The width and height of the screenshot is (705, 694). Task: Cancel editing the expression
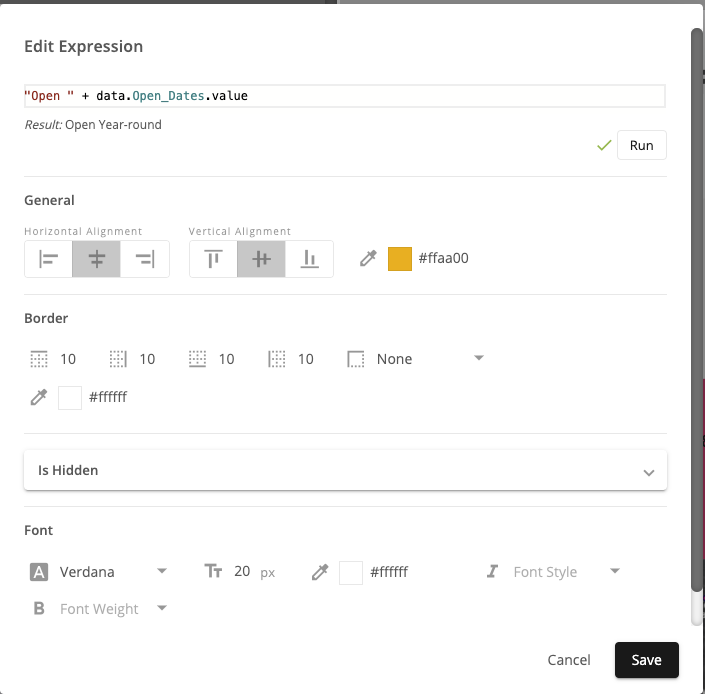(569, 660)
